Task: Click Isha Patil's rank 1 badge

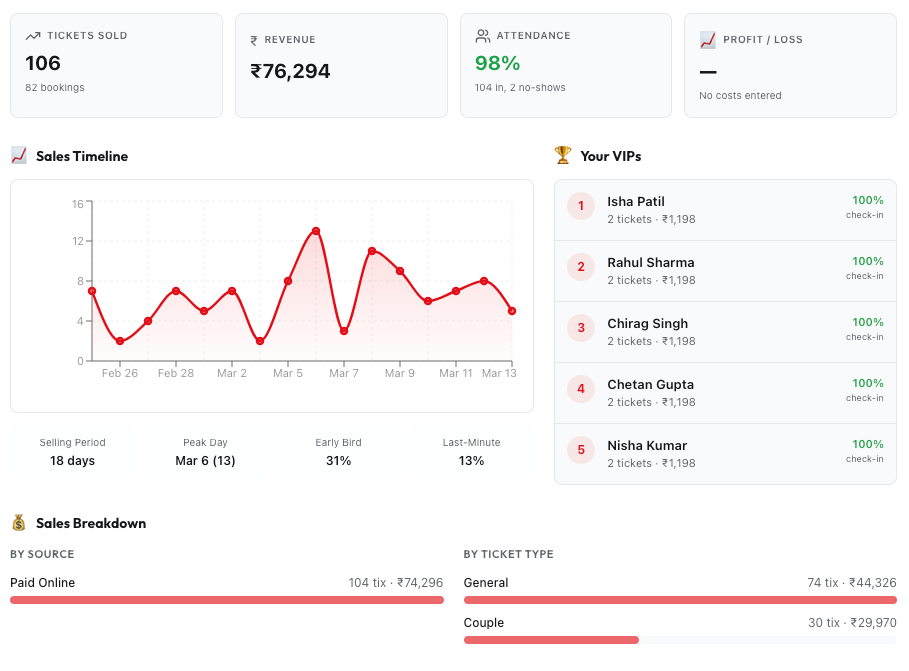Action: coord(580,206)
